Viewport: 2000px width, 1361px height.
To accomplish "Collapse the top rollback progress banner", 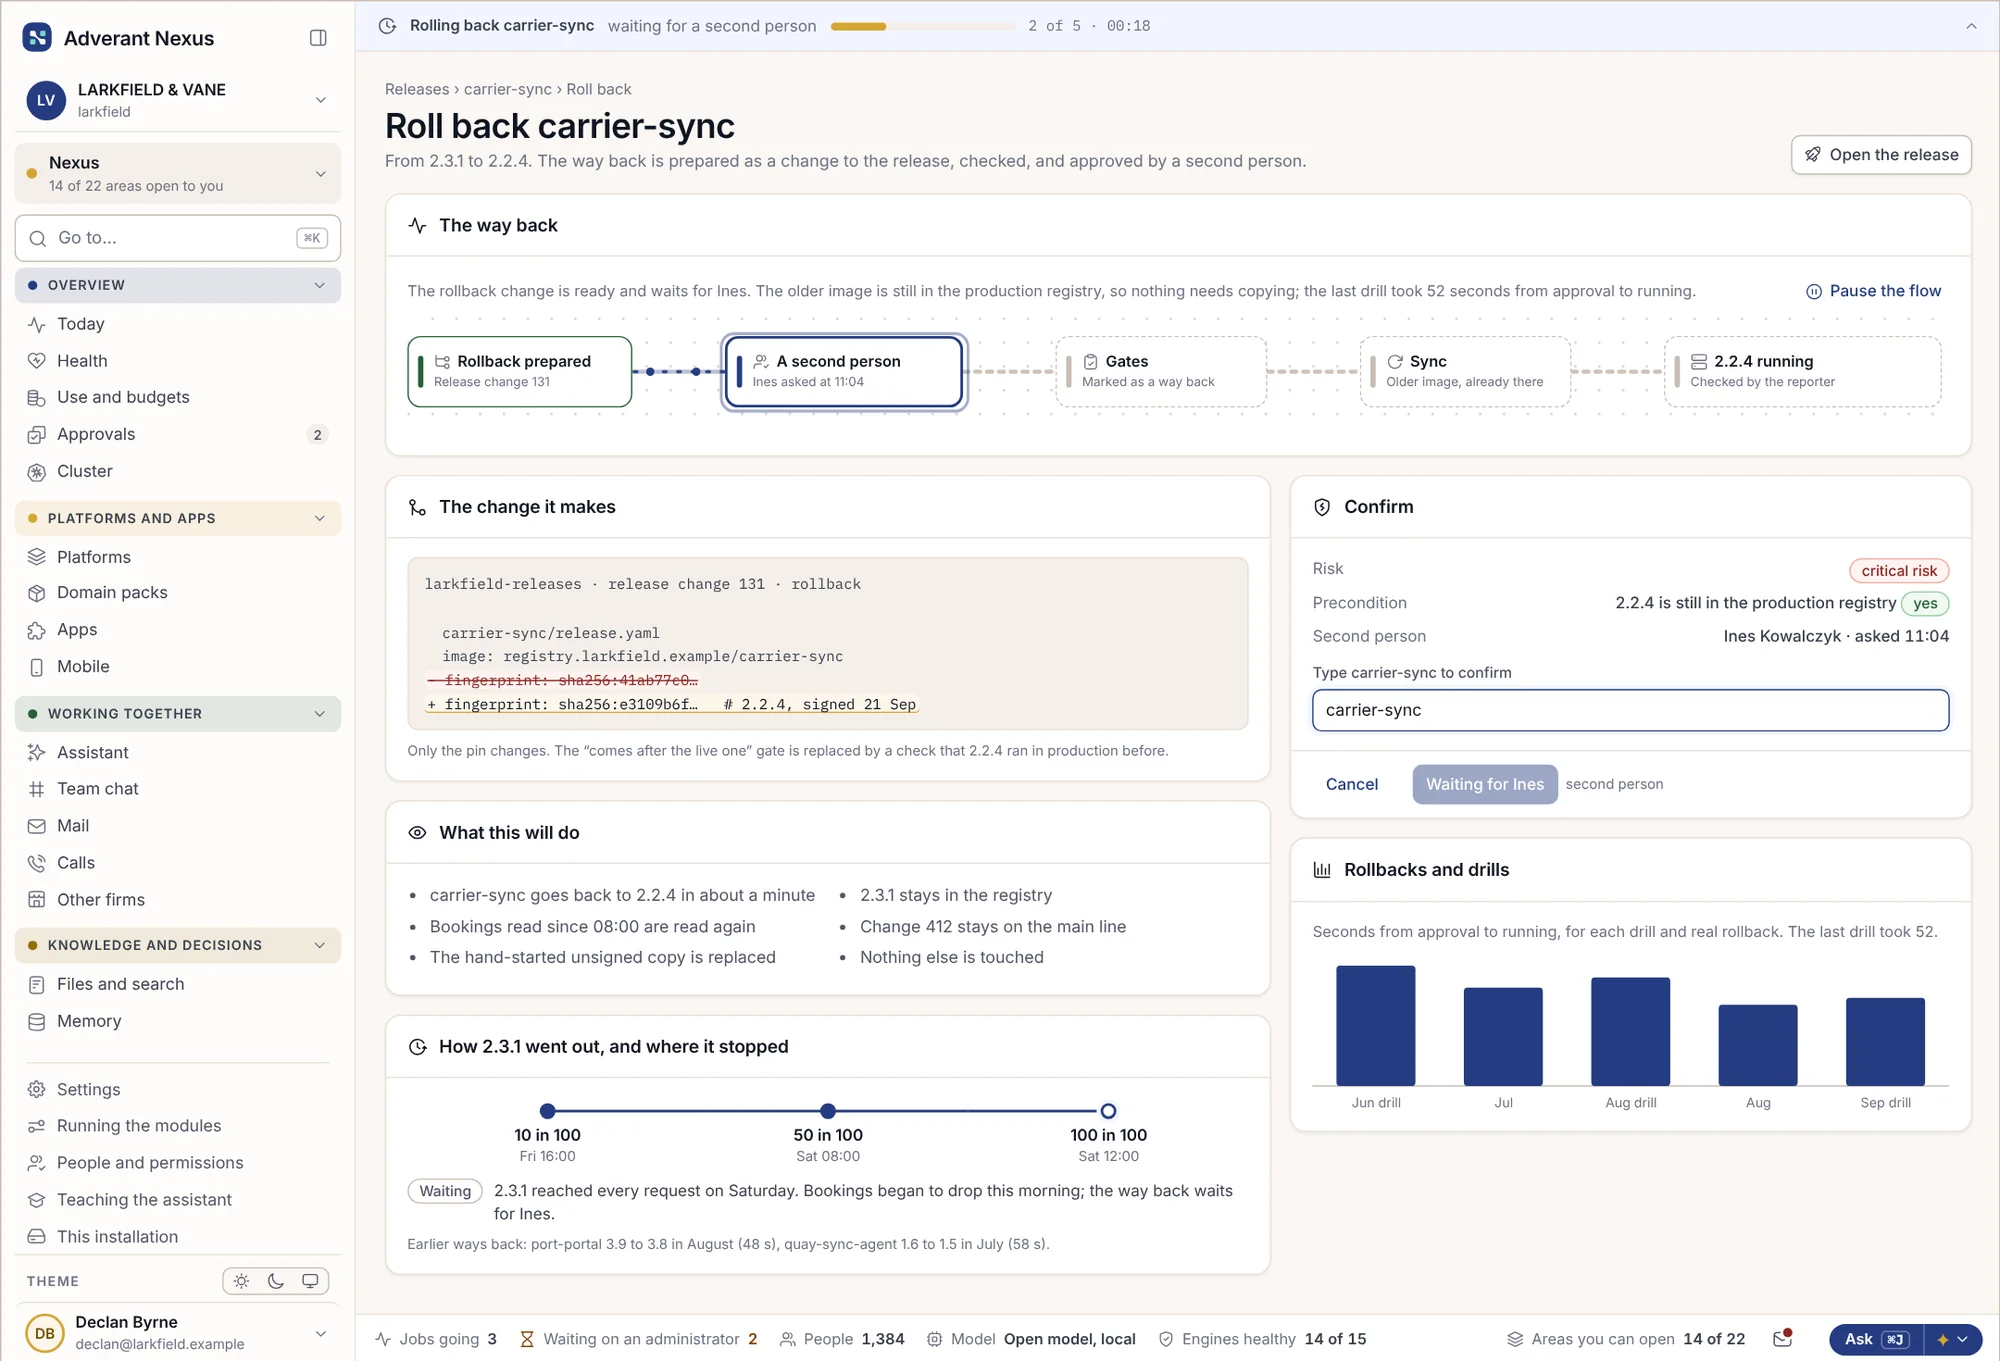I will click(x=1971, y=26).
